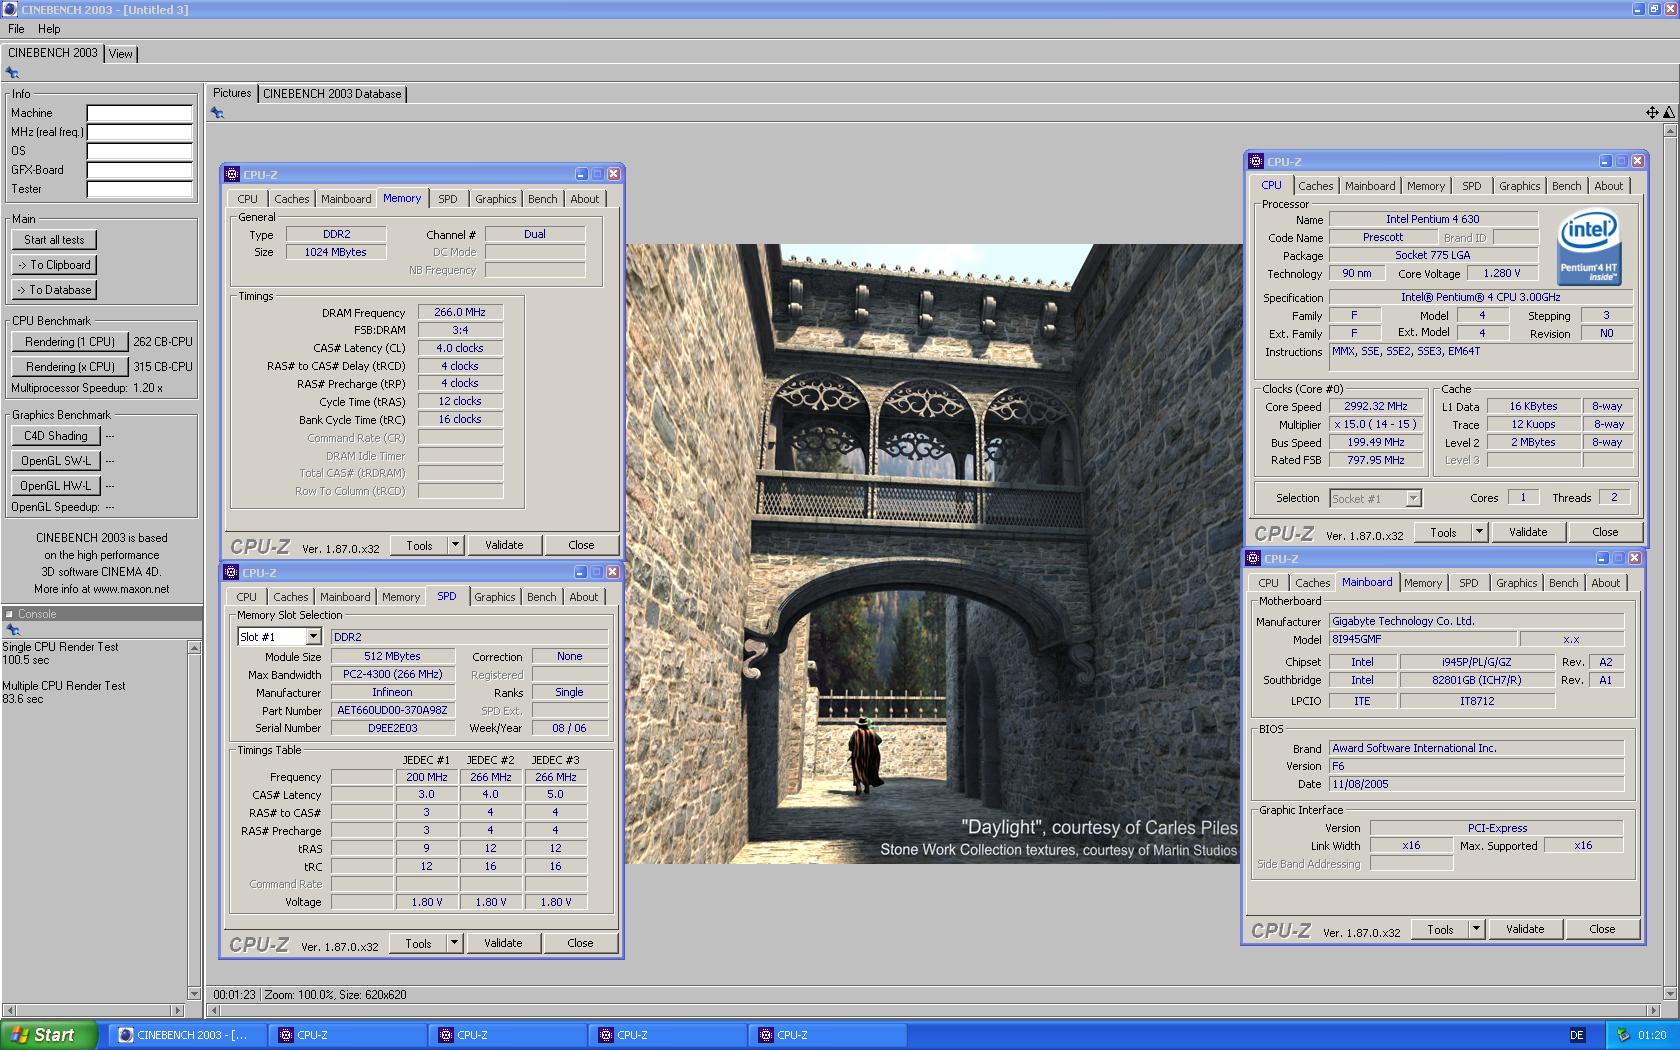This screenshot has width=1680, height=1050.
Task: Click the 262 CB-CPU result value
Action: pyautogui.click(x=163, y=342)
